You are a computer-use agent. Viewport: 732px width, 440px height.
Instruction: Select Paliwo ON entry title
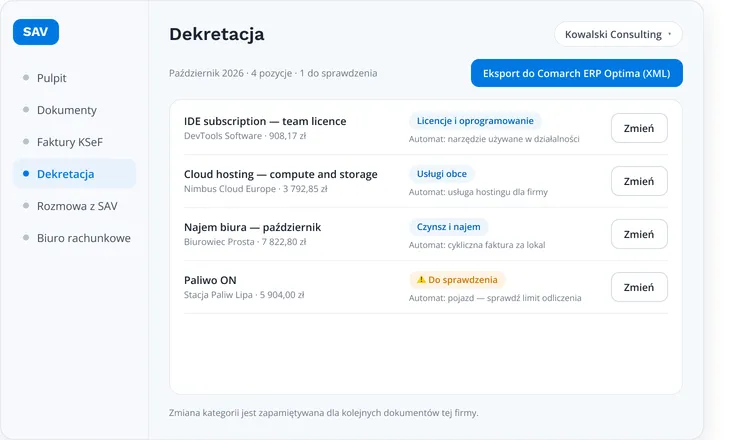coord(210,280)
